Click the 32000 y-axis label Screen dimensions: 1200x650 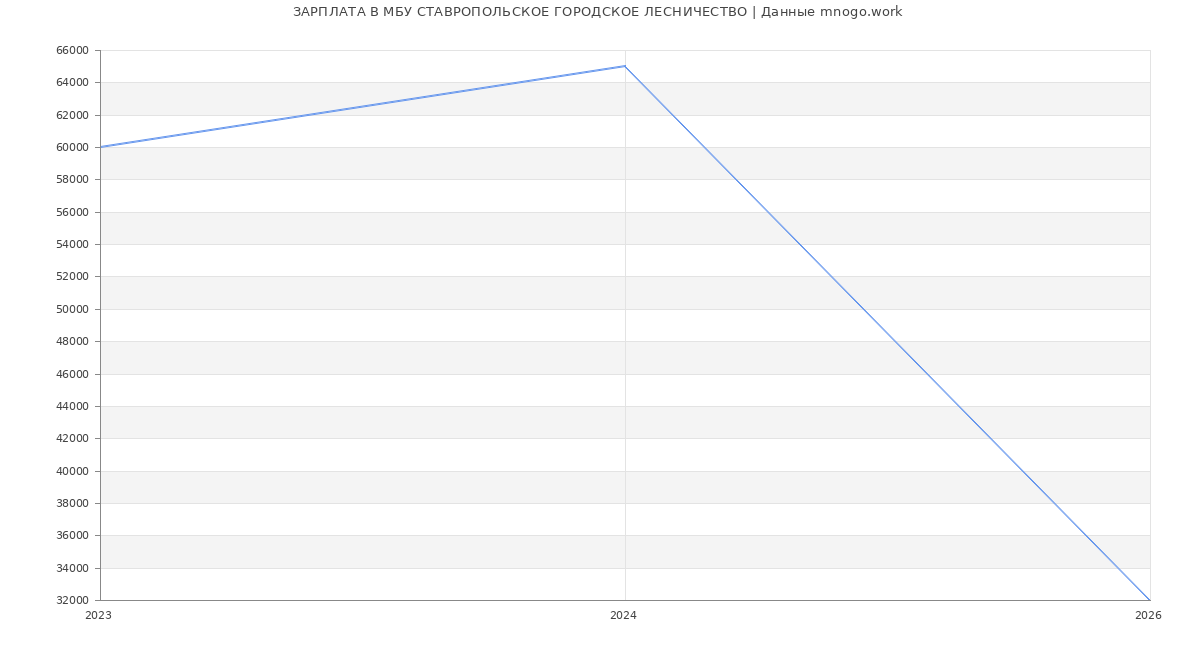[72, 600]
